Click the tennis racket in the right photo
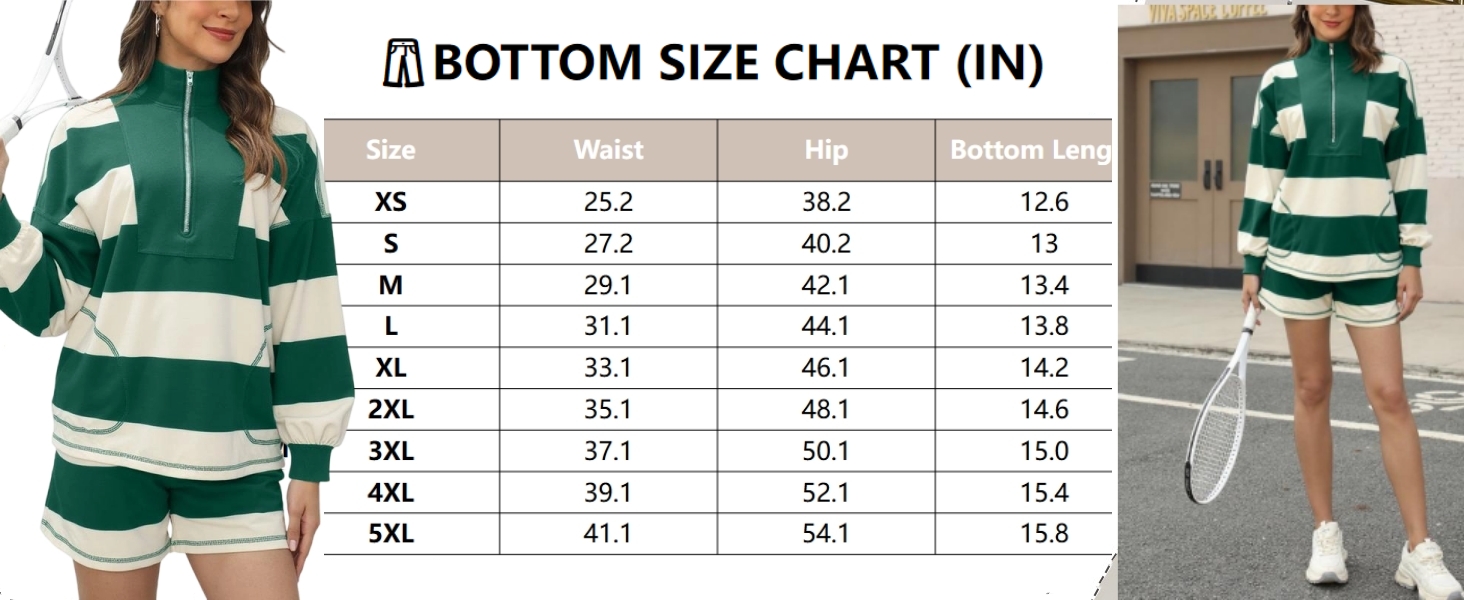The height and width of the screenshot is (600, 1464). click(x=1220, y=420)
